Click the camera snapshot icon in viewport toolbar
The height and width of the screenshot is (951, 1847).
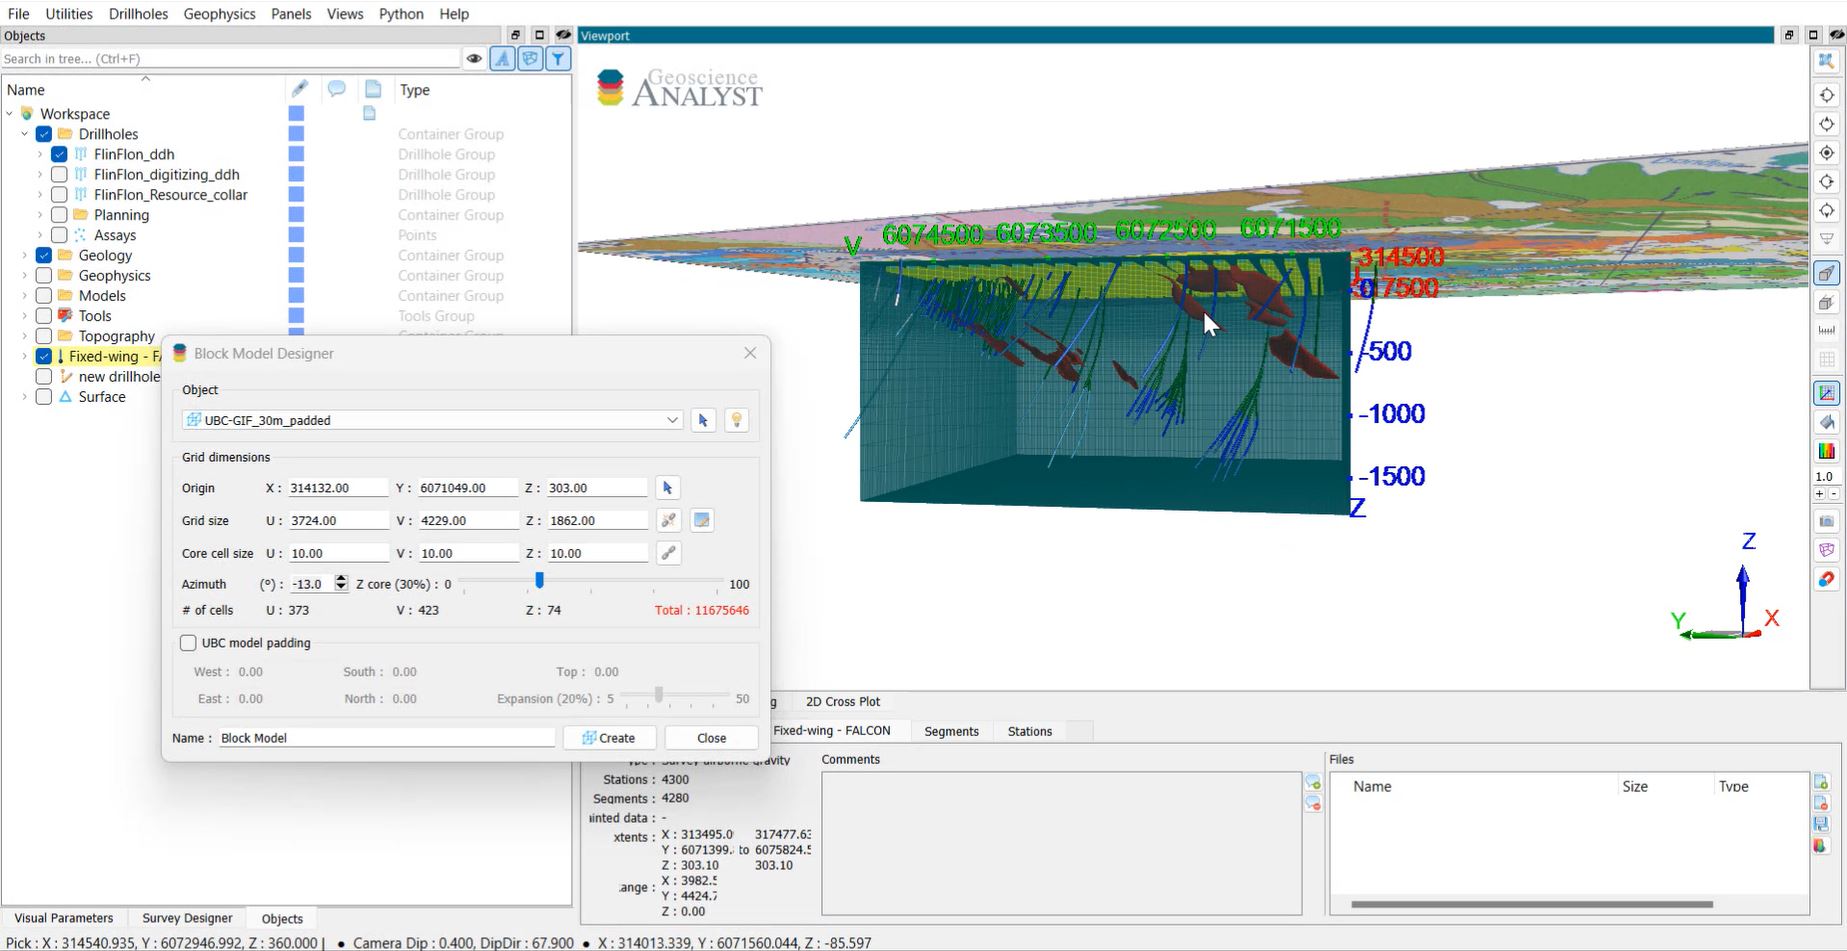[1826, 521]
